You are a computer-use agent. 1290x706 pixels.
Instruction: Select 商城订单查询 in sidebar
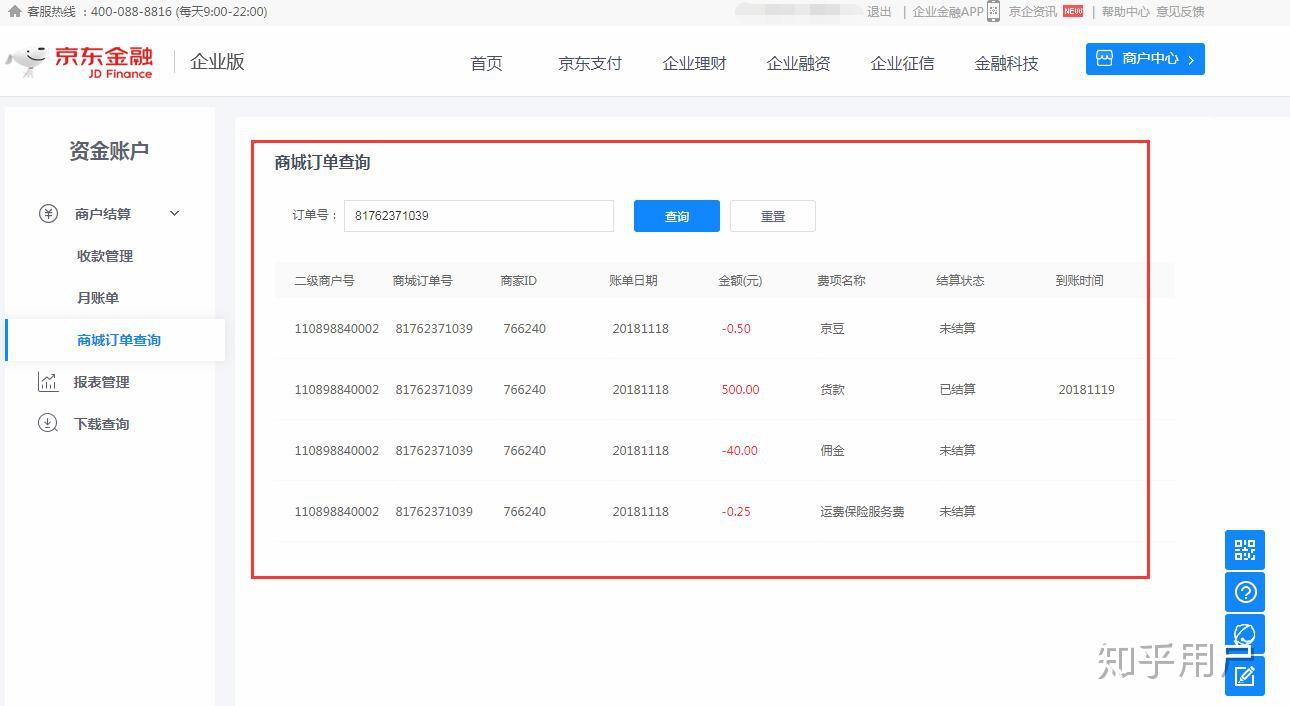pos(119,340)
